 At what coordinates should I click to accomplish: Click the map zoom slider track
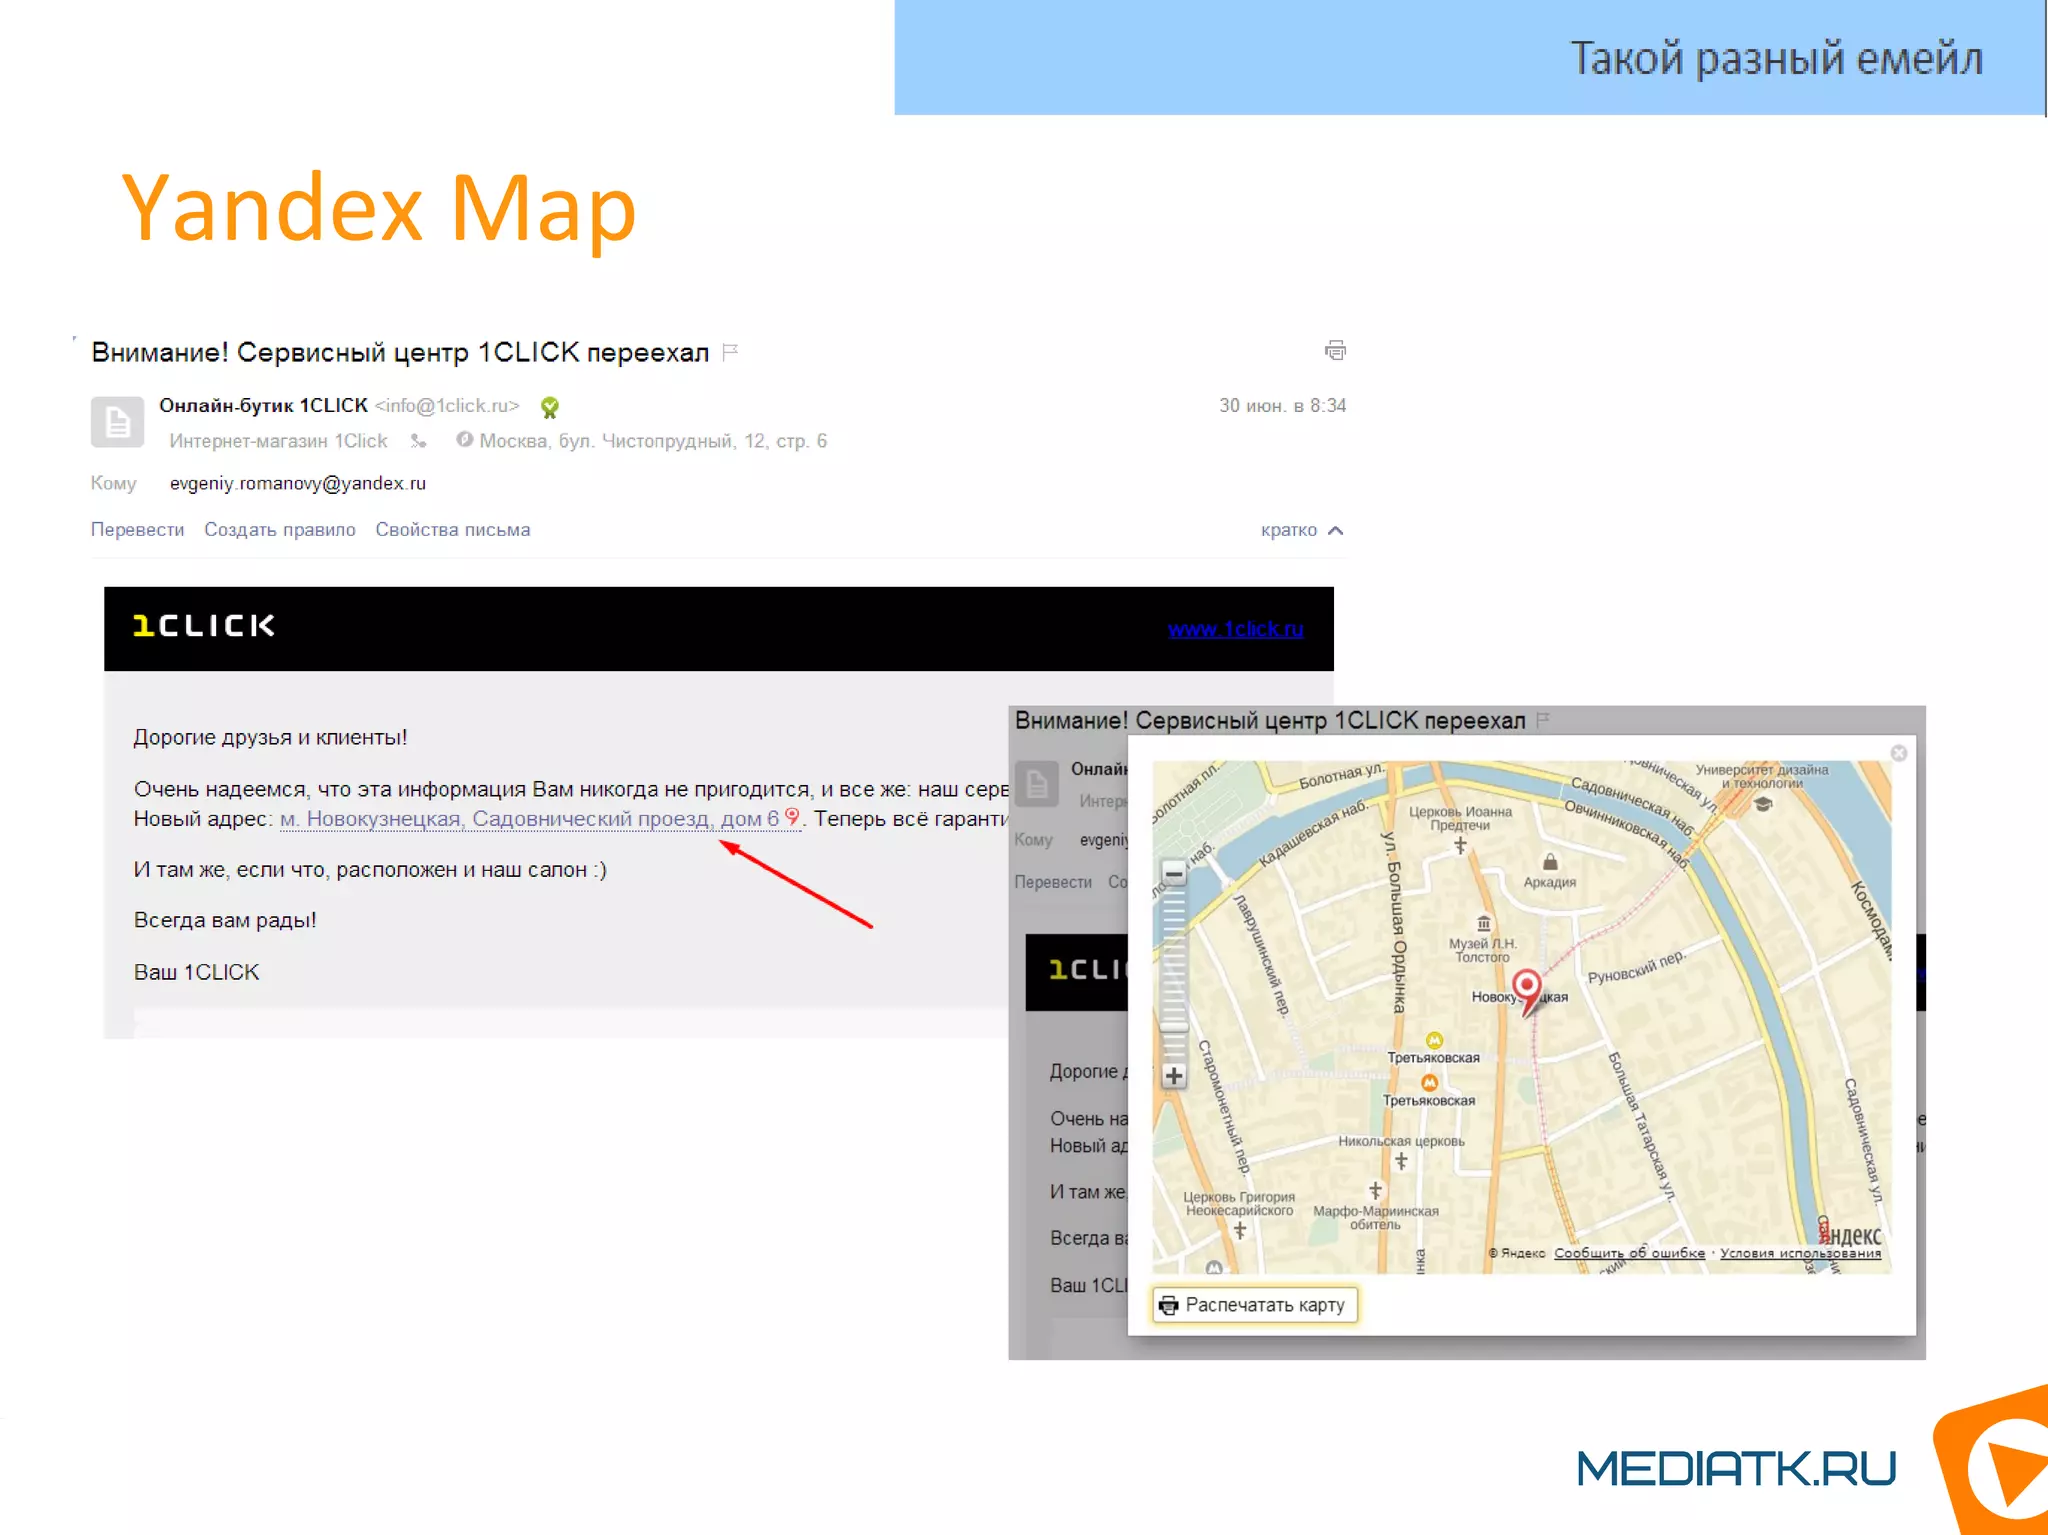[1174, 975]
